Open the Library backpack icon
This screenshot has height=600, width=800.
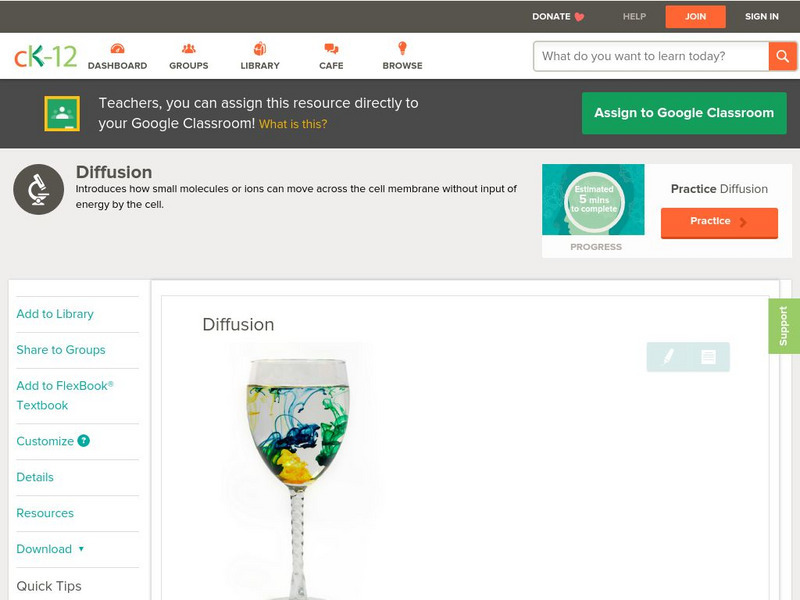coord(260,48)
